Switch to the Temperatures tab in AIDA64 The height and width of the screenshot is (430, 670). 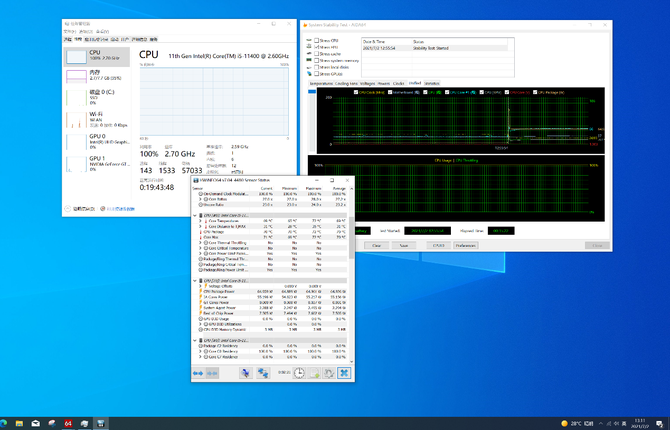[322, 83]
